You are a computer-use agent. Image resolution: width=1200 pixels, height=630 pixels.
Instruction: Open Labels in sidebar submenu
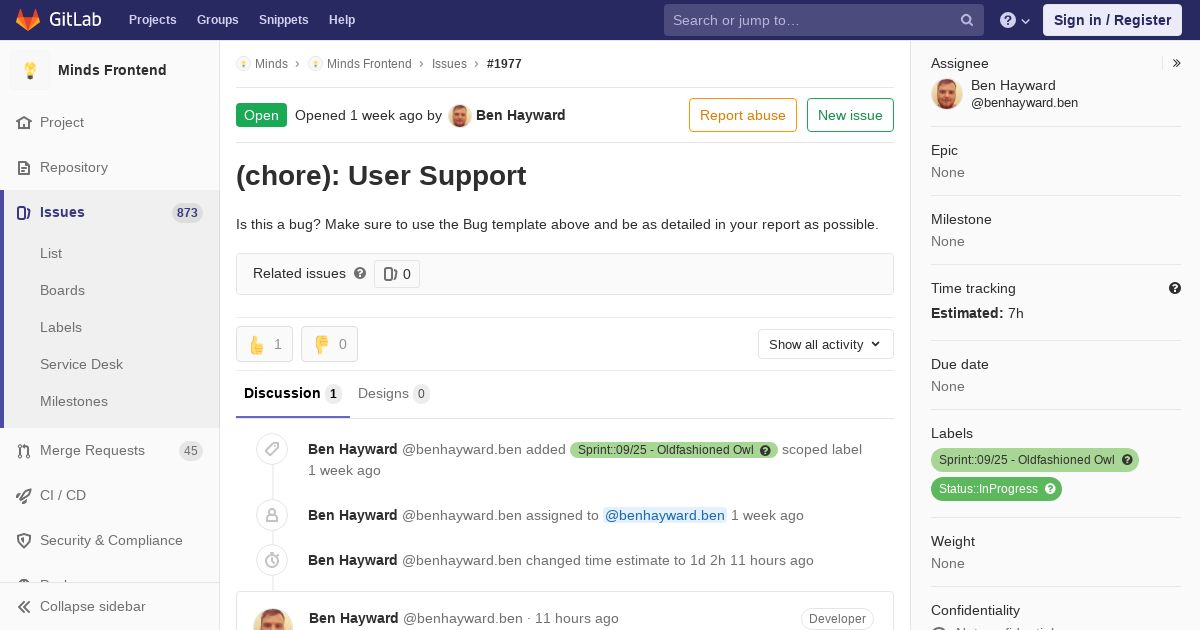(x=61, y=327)
